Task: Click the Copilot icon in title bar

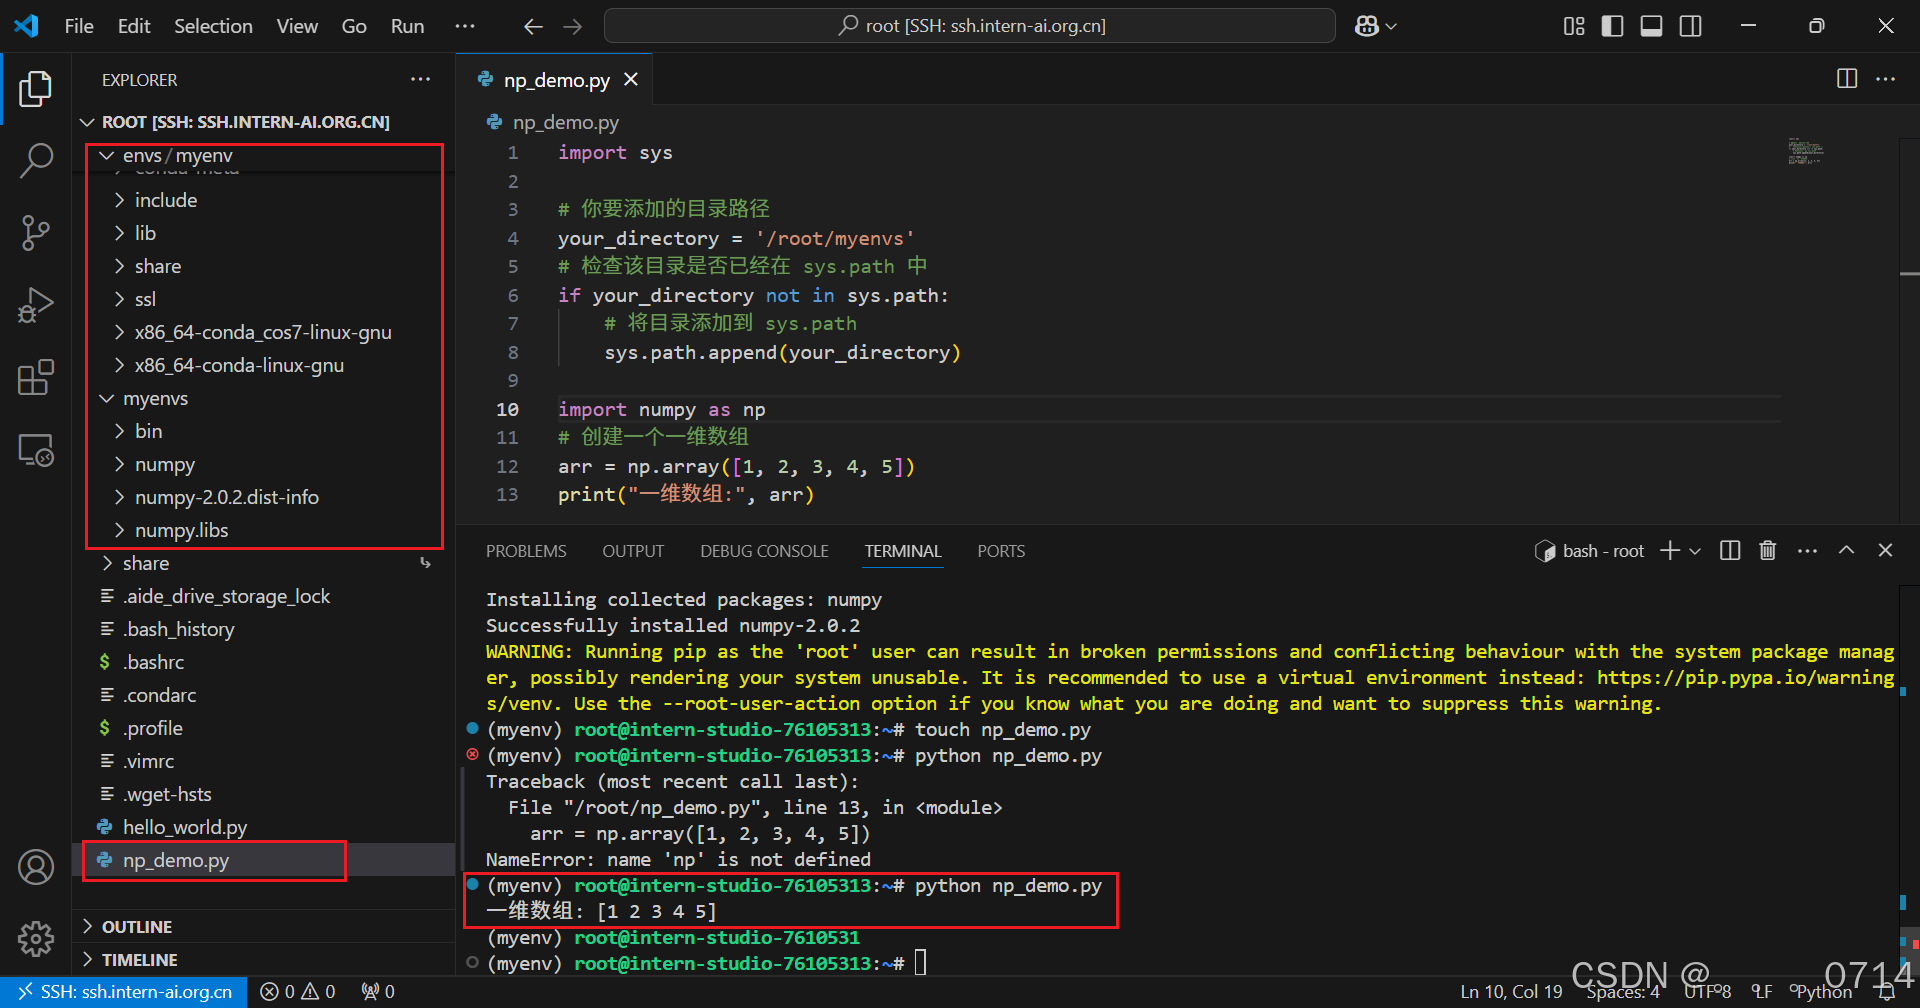Action: [1367, 26]
